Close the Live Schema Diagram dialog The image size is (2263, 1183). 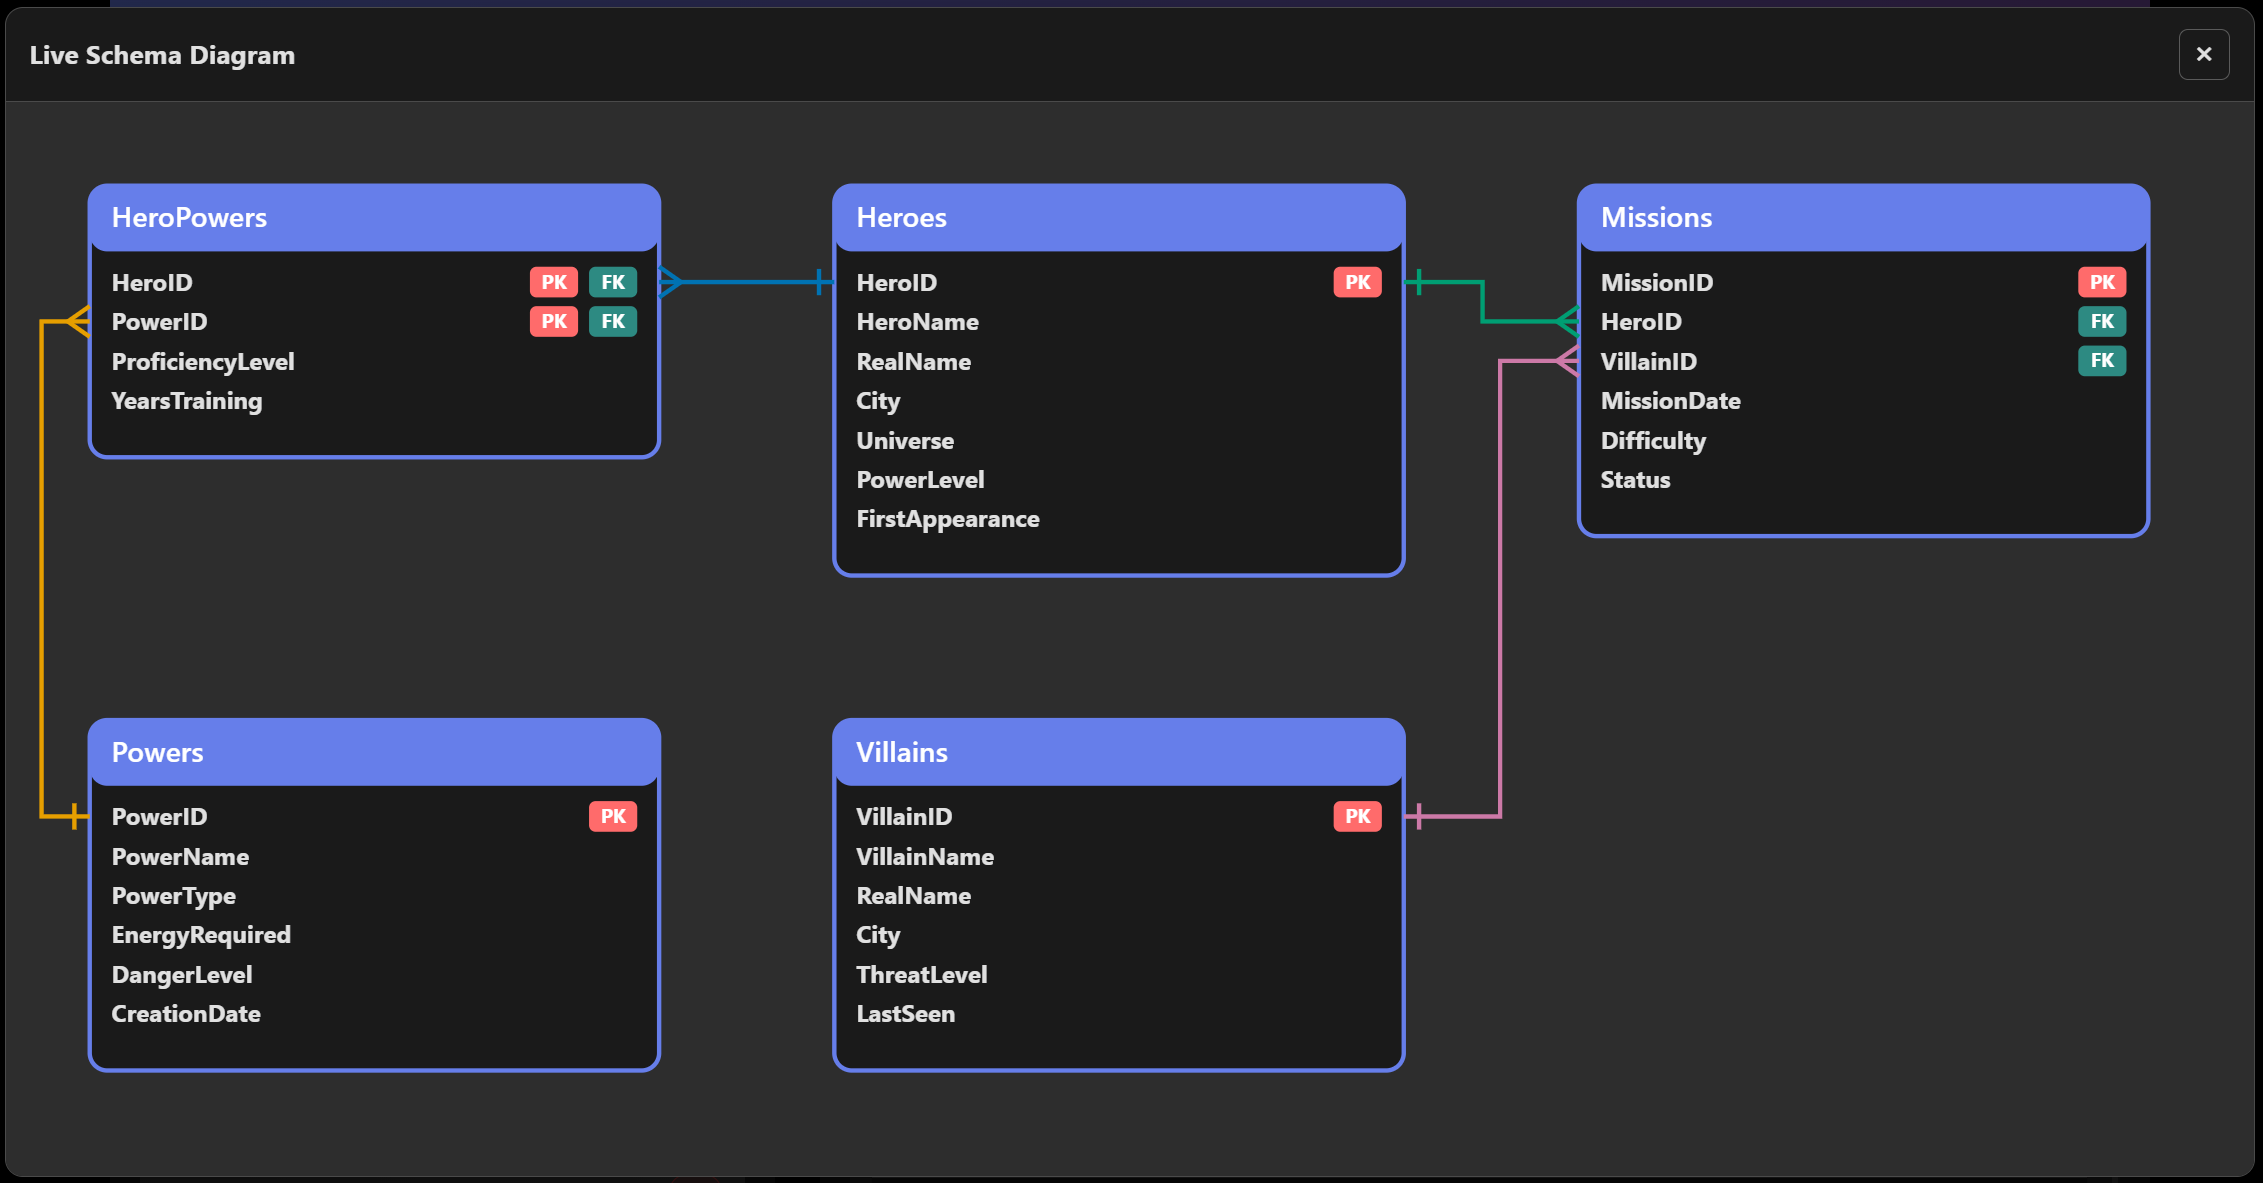pos(2203,54)
